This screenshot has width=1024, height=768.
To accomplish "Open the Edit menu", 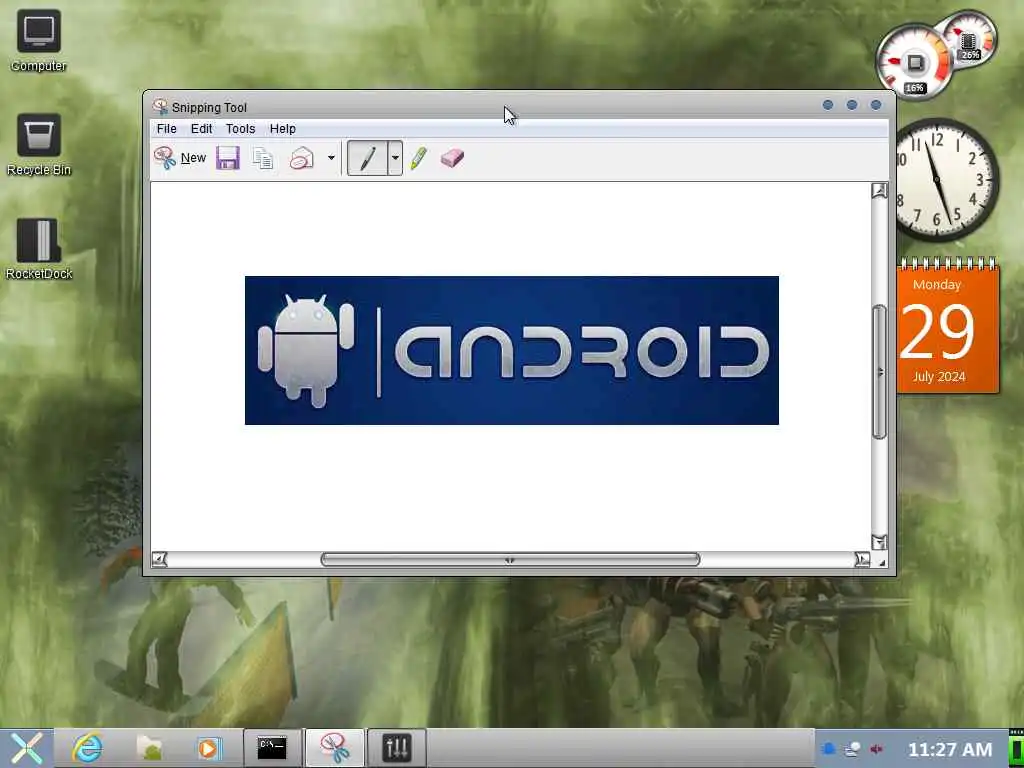I will [x=201, y=129].
